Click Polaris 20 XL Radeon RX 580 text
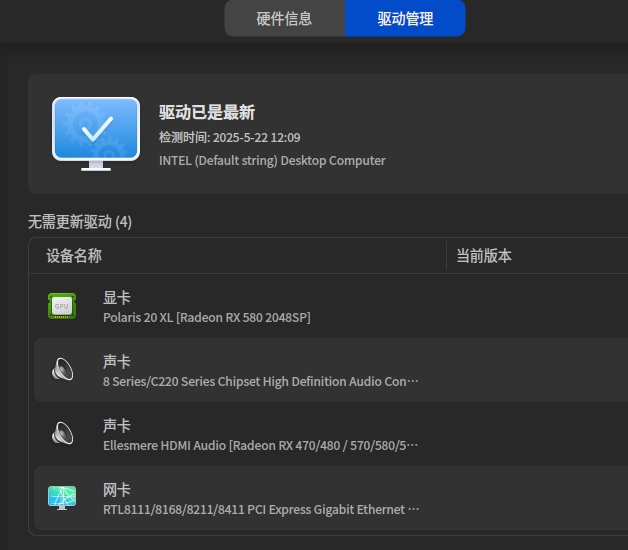This screenshot has height=550, width=628. pyautogui.click(x=207, y=318)
